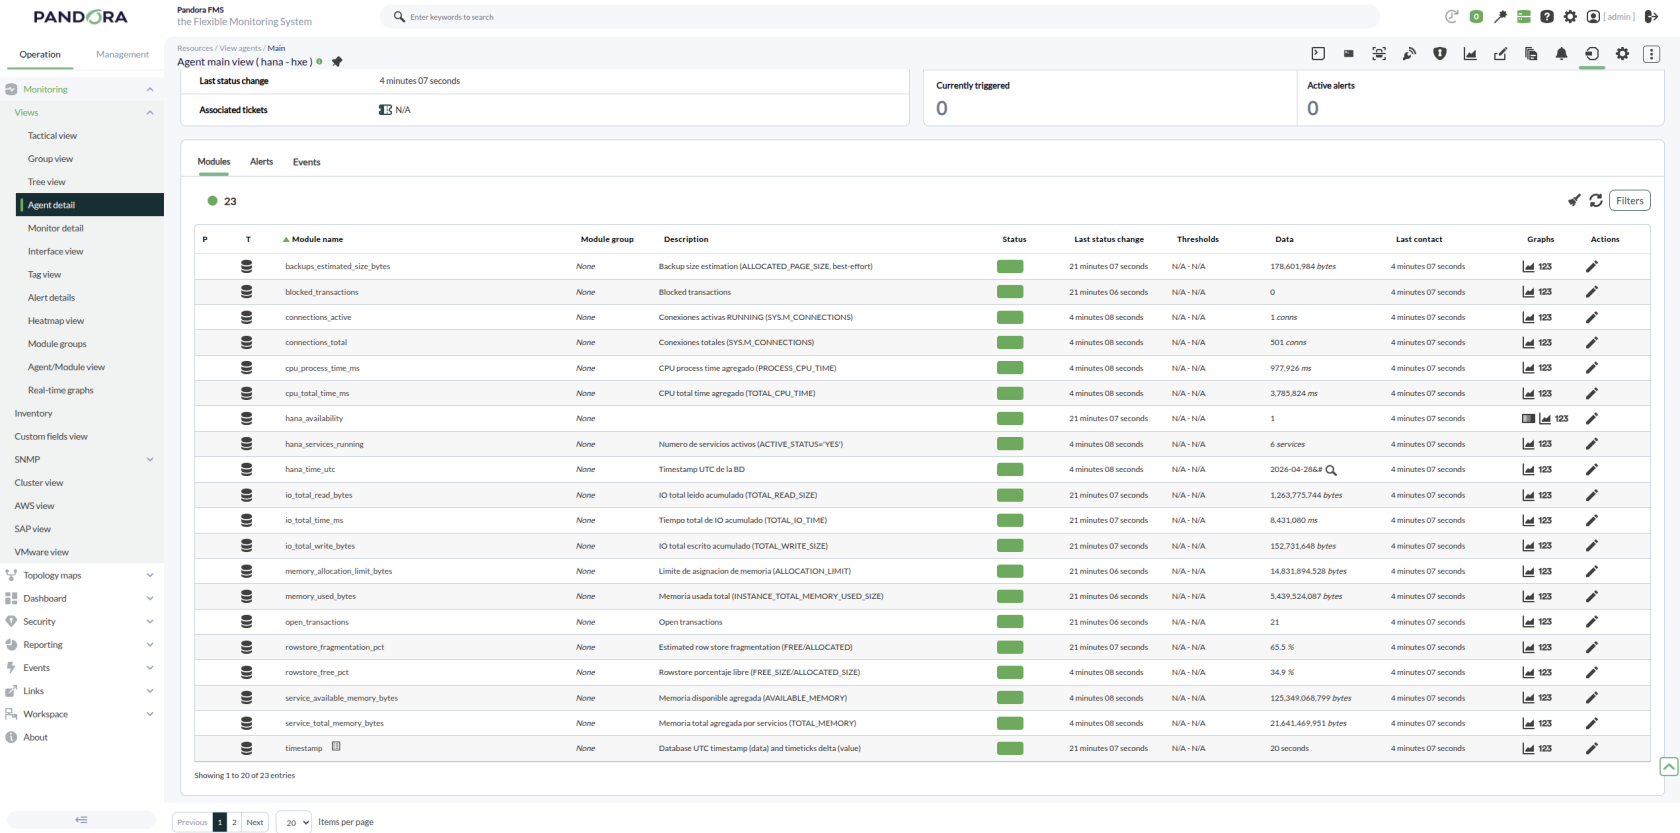Expand the Dashboard menu

pyautogui.click(x=150, y=599)
